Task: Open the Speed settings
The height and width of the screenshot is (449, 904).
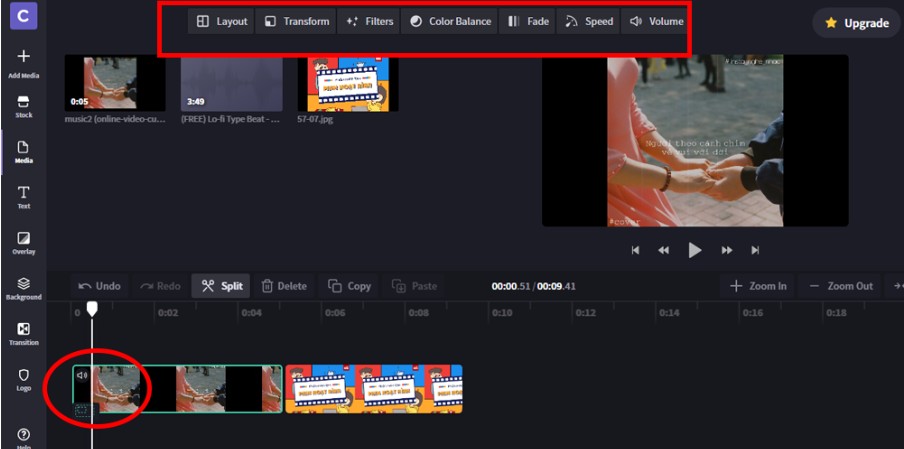Action: [588, 21]
